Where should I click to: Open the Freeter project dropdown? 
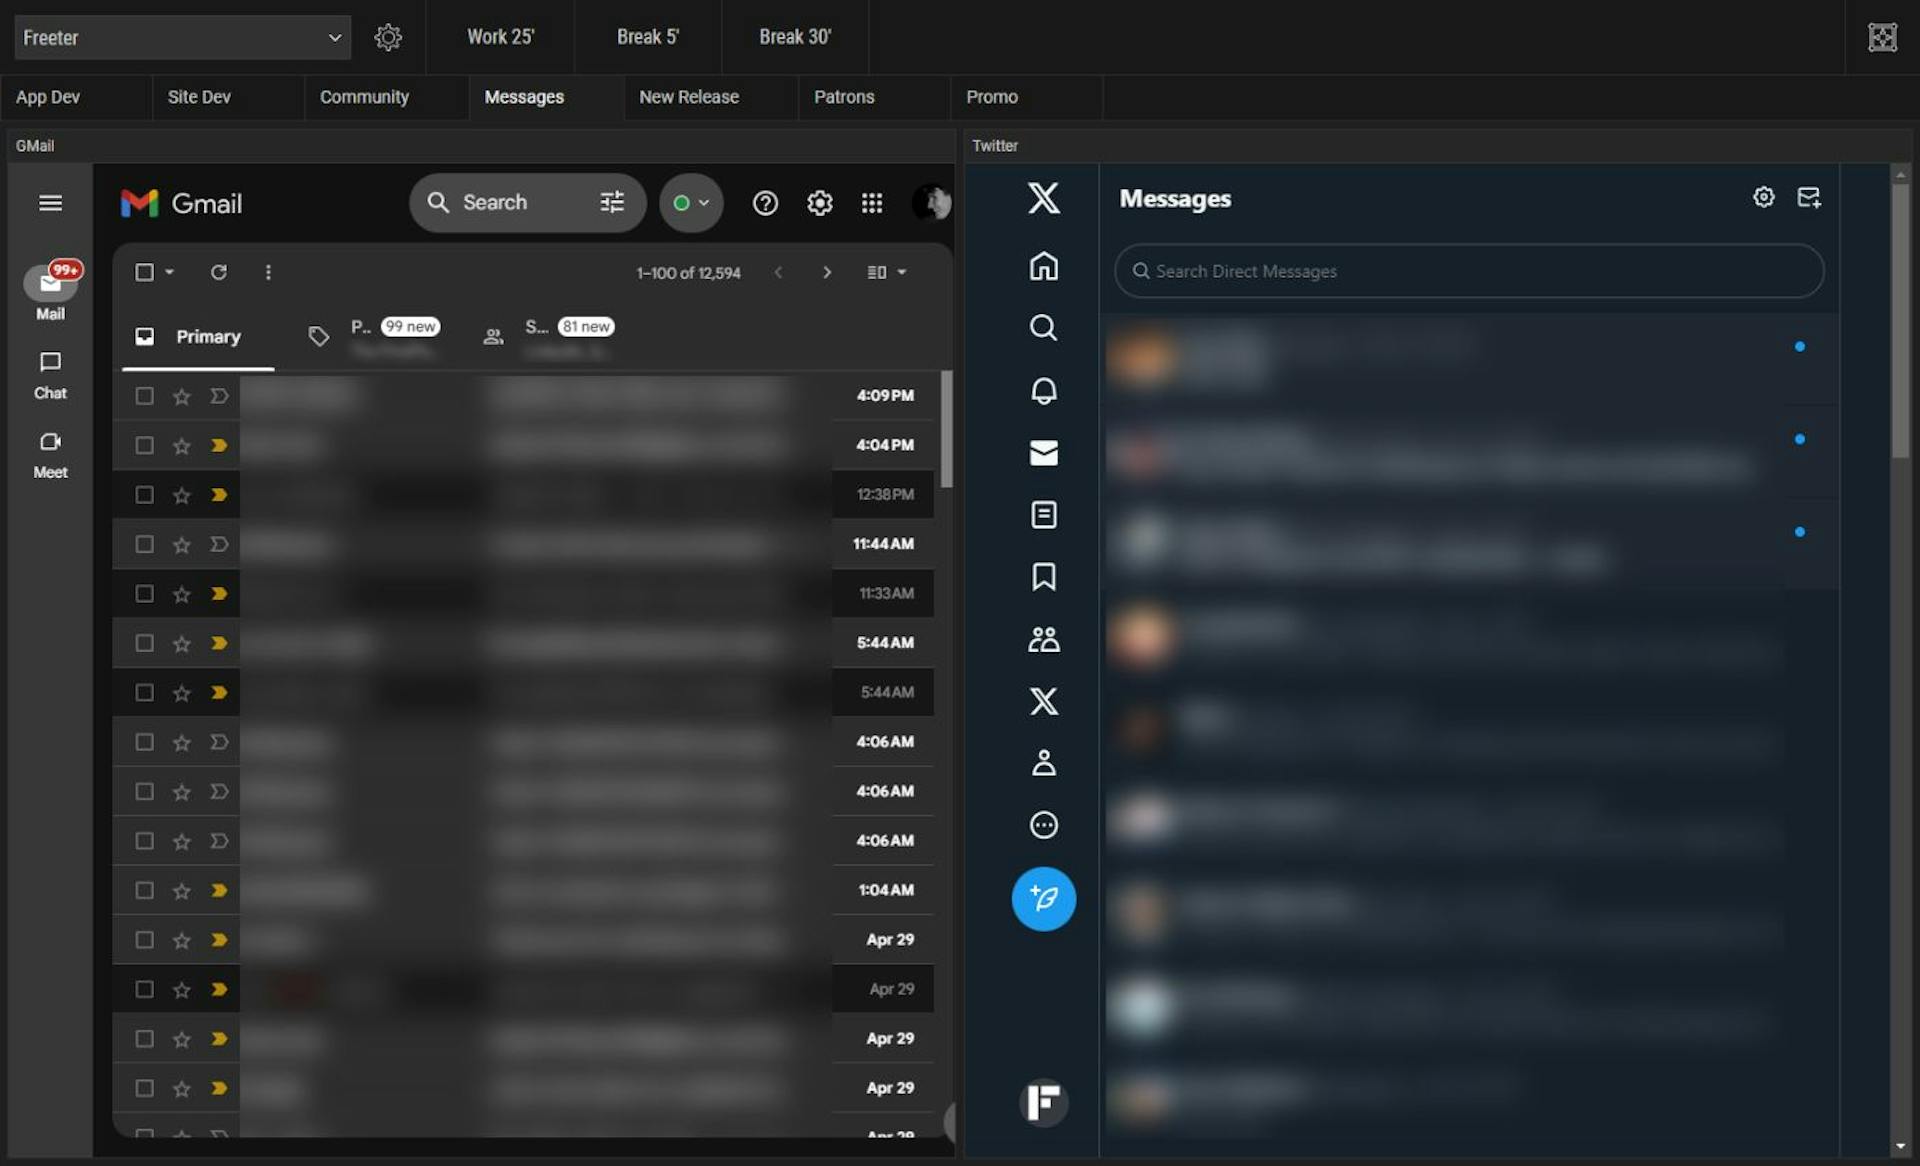pyautogui.click(x=183, y=37)
